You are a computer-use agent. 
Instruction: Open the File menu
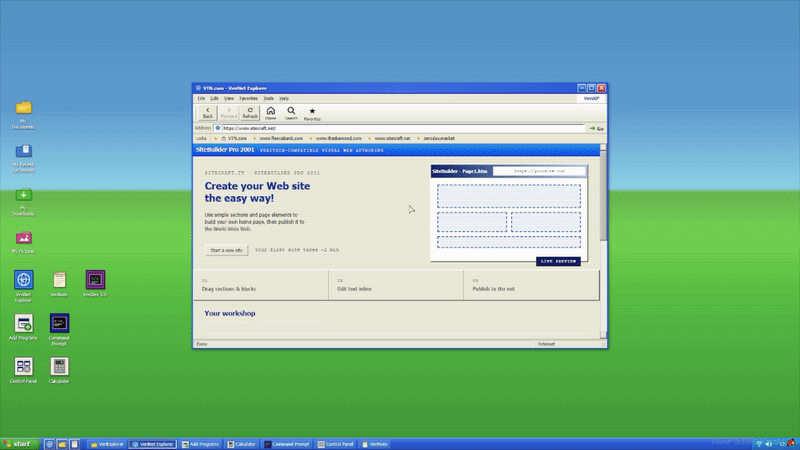pyautogui.click(x=201, y=98)
